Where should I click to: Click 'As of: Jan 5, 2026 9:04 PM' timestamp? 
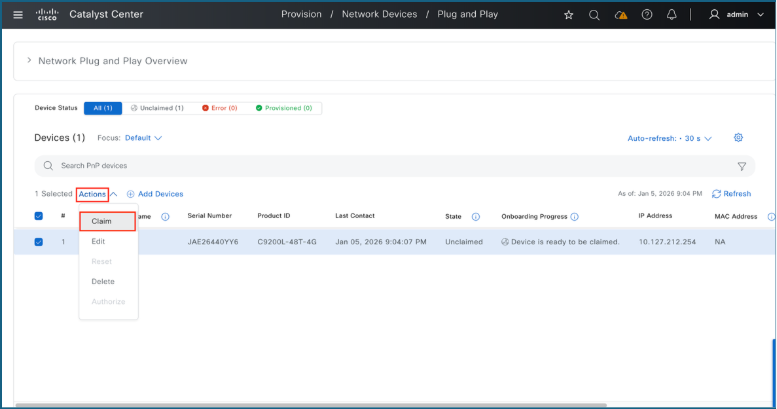pyautogui.click(x=660, y=194)
